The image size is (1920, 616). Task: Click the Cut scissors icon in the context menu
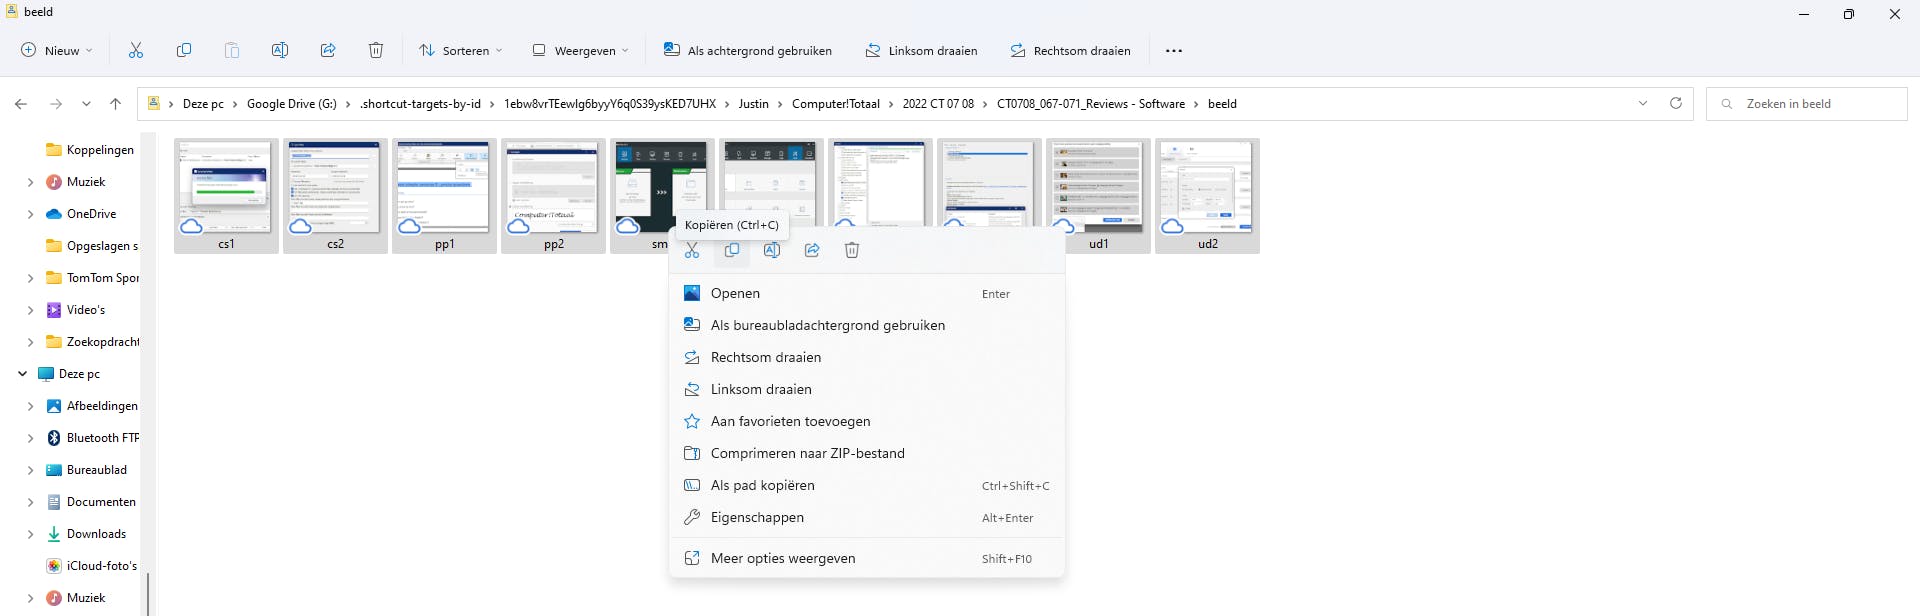pyautogui.click(x=692, y=250)
